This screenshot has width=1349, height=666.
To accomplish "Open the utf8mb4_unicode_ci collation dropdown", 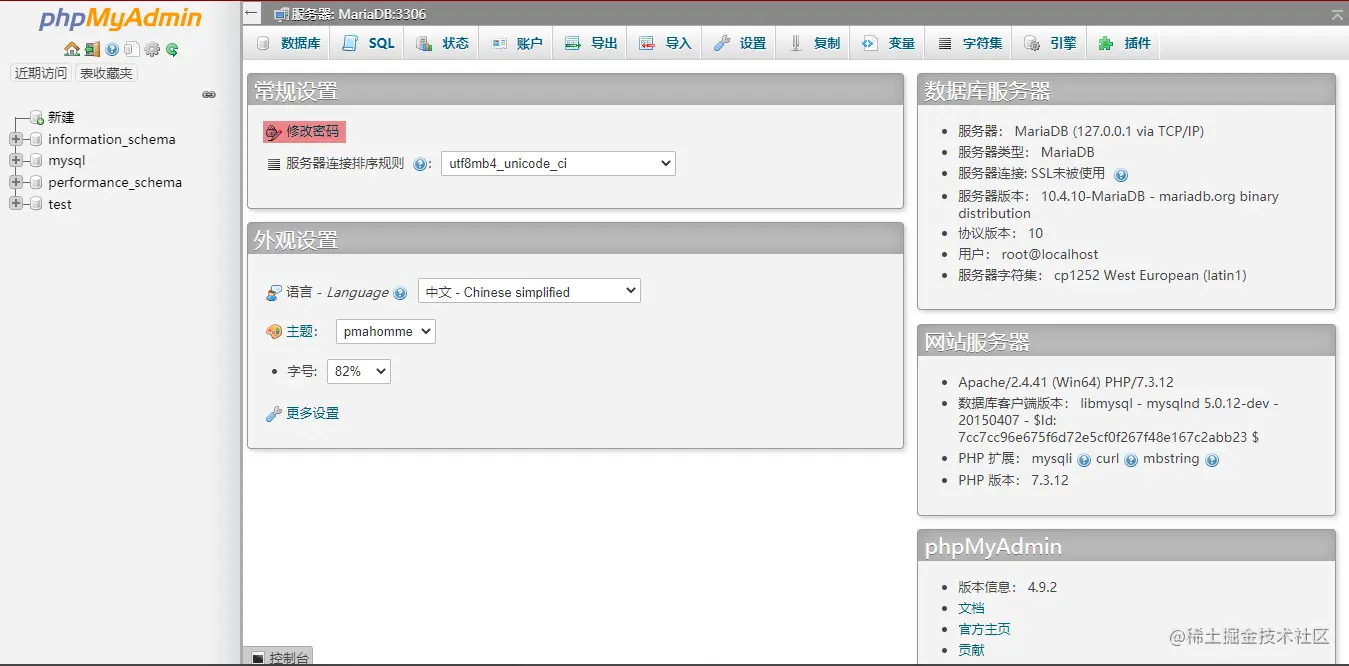I will pos(558,163).
